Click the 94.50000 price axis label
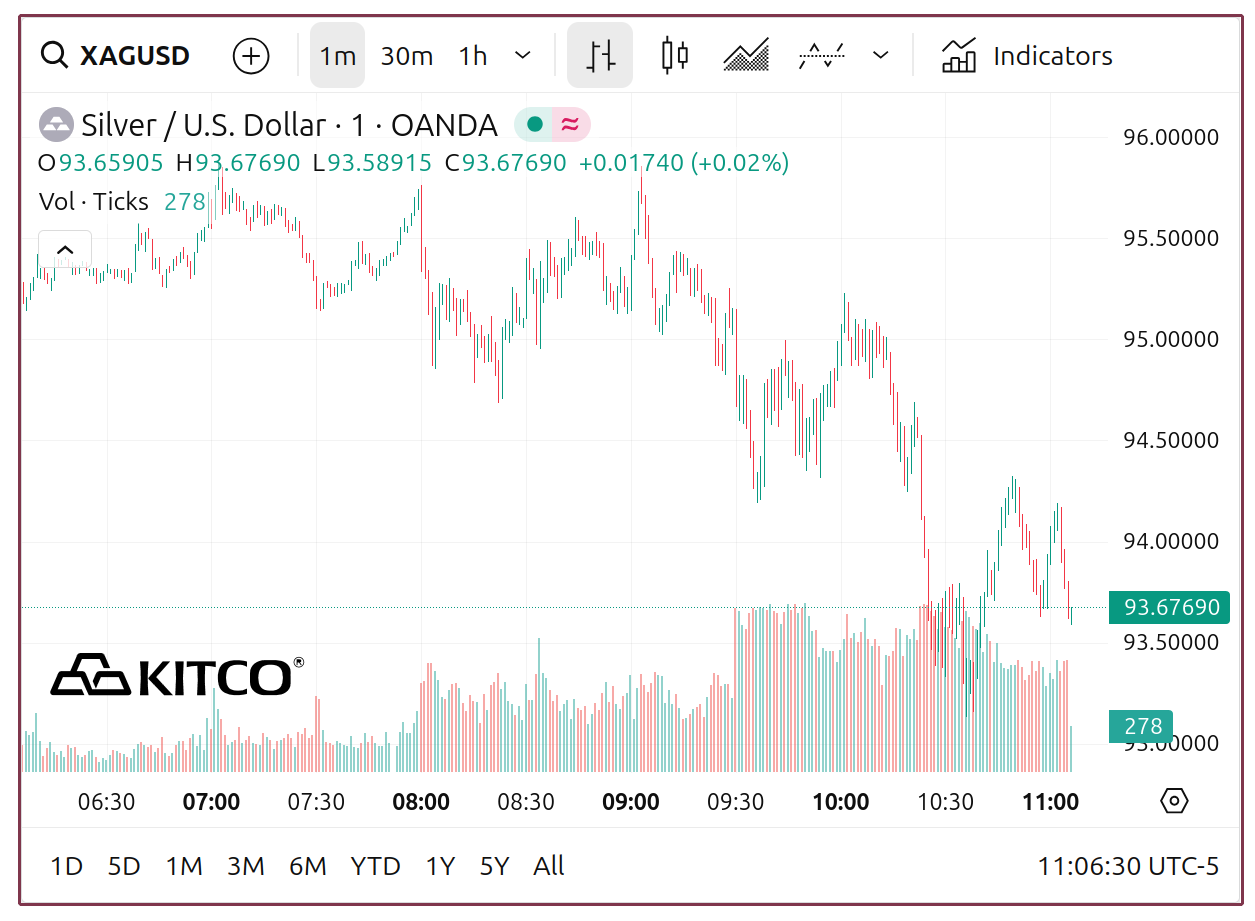 point(1171,440)
